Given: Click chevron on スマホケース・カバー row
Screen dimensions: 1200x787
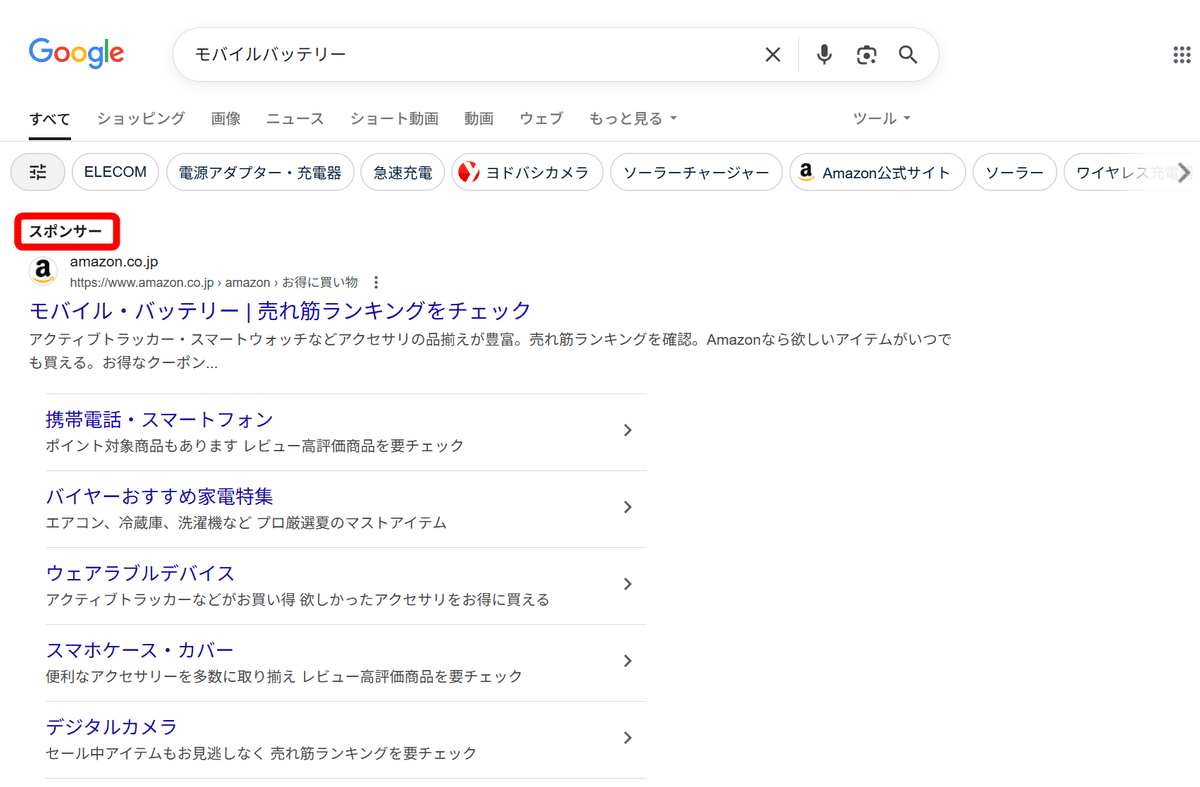Looking at the screenshot, I should (x=628, y=661).
